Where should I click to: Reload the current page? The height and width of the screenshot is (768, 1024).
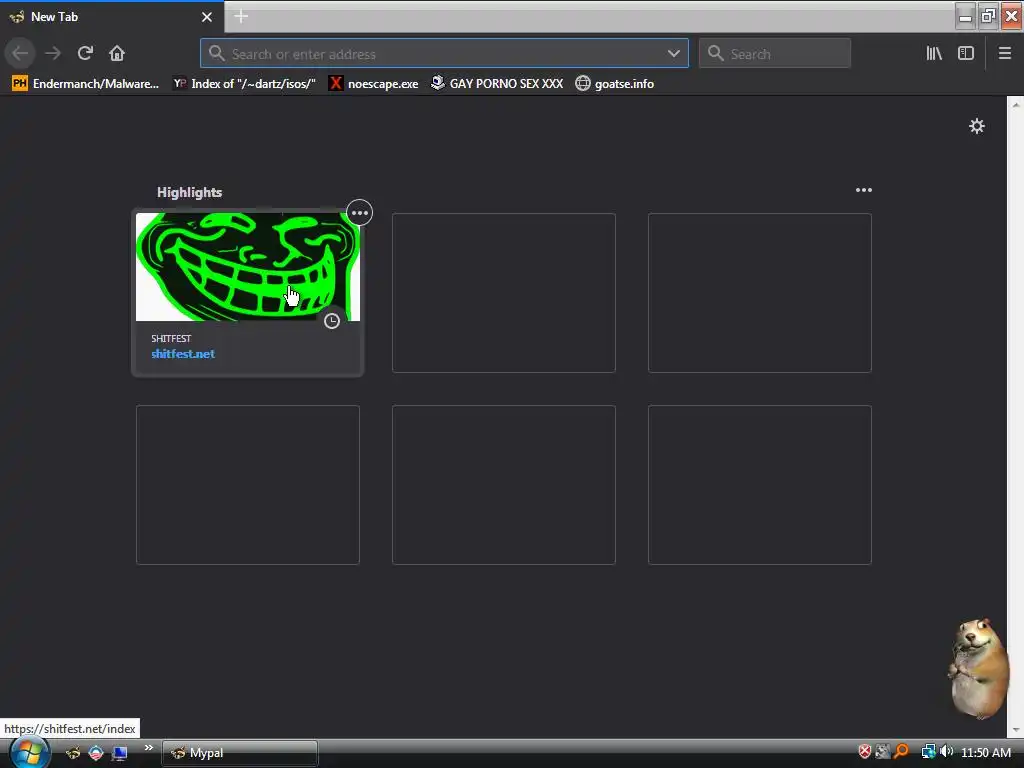[85, 53]
